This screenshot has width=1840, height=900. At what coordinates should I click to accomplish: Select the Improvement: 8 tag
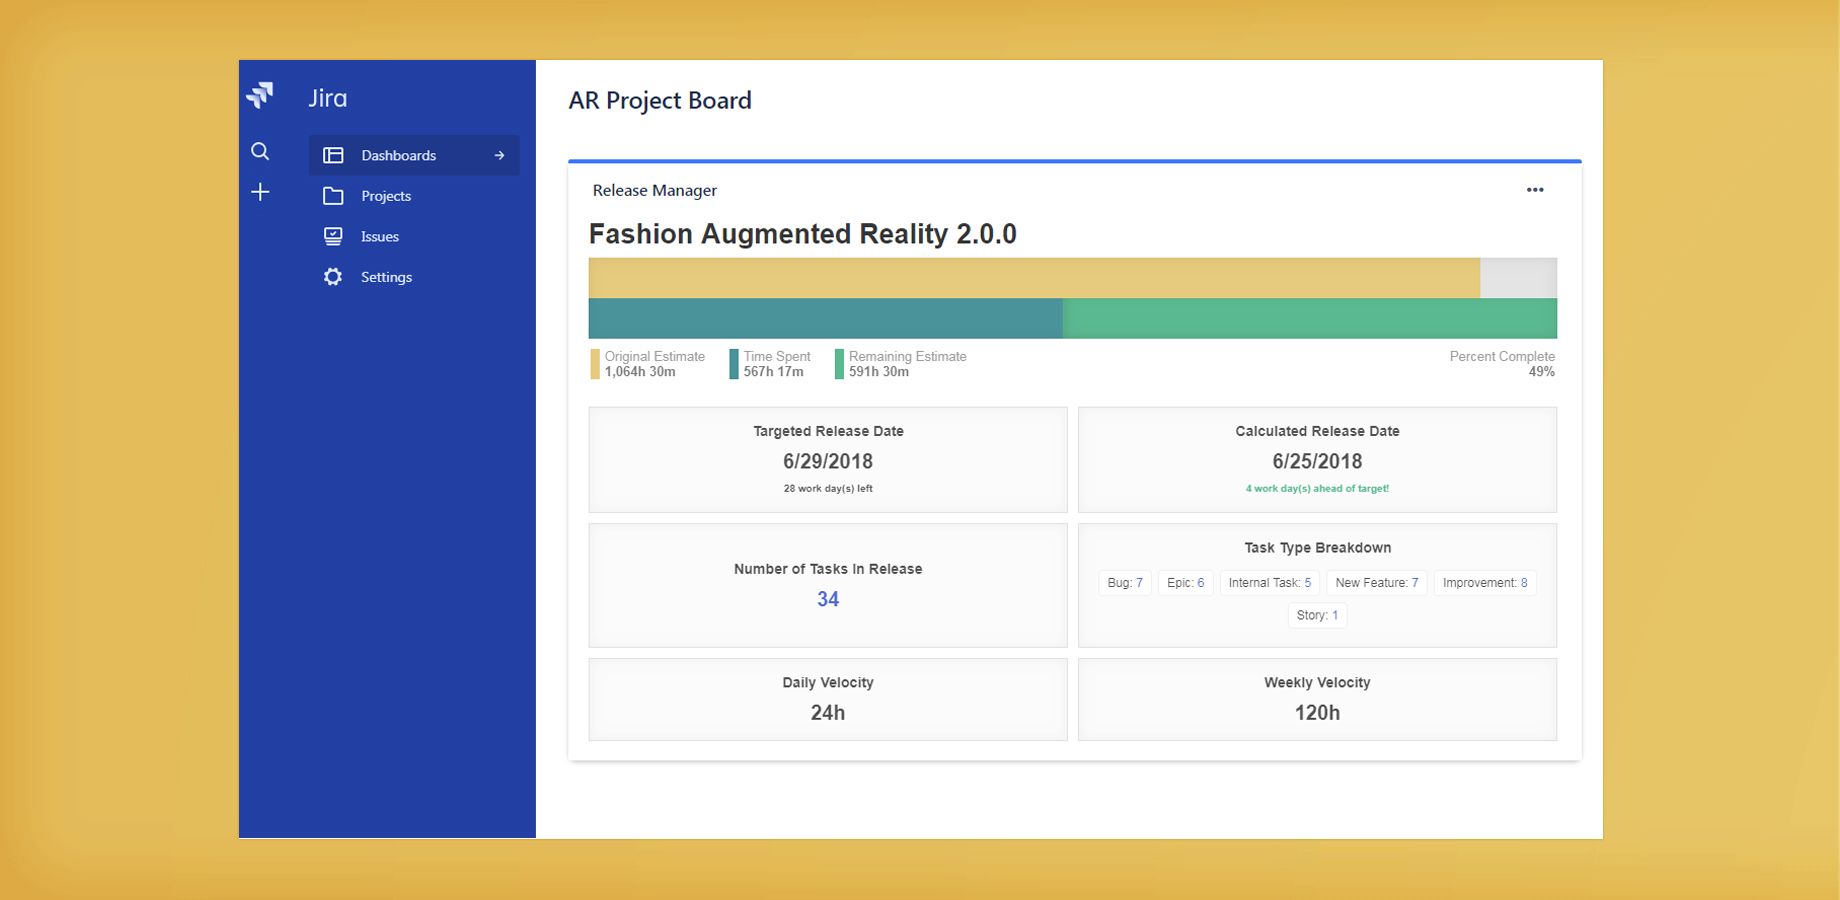(1485, 583)
